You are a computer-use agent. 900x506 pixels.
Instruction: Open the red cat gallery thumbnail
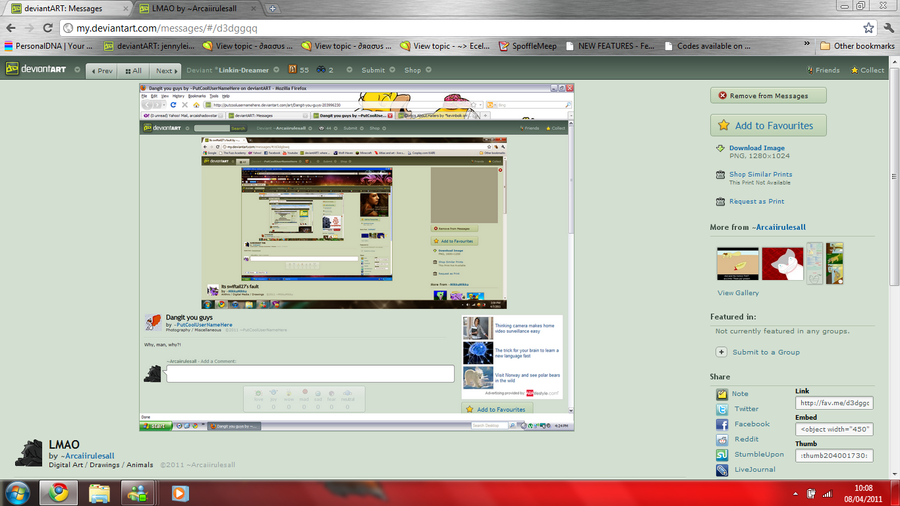(x=782, y=264)
